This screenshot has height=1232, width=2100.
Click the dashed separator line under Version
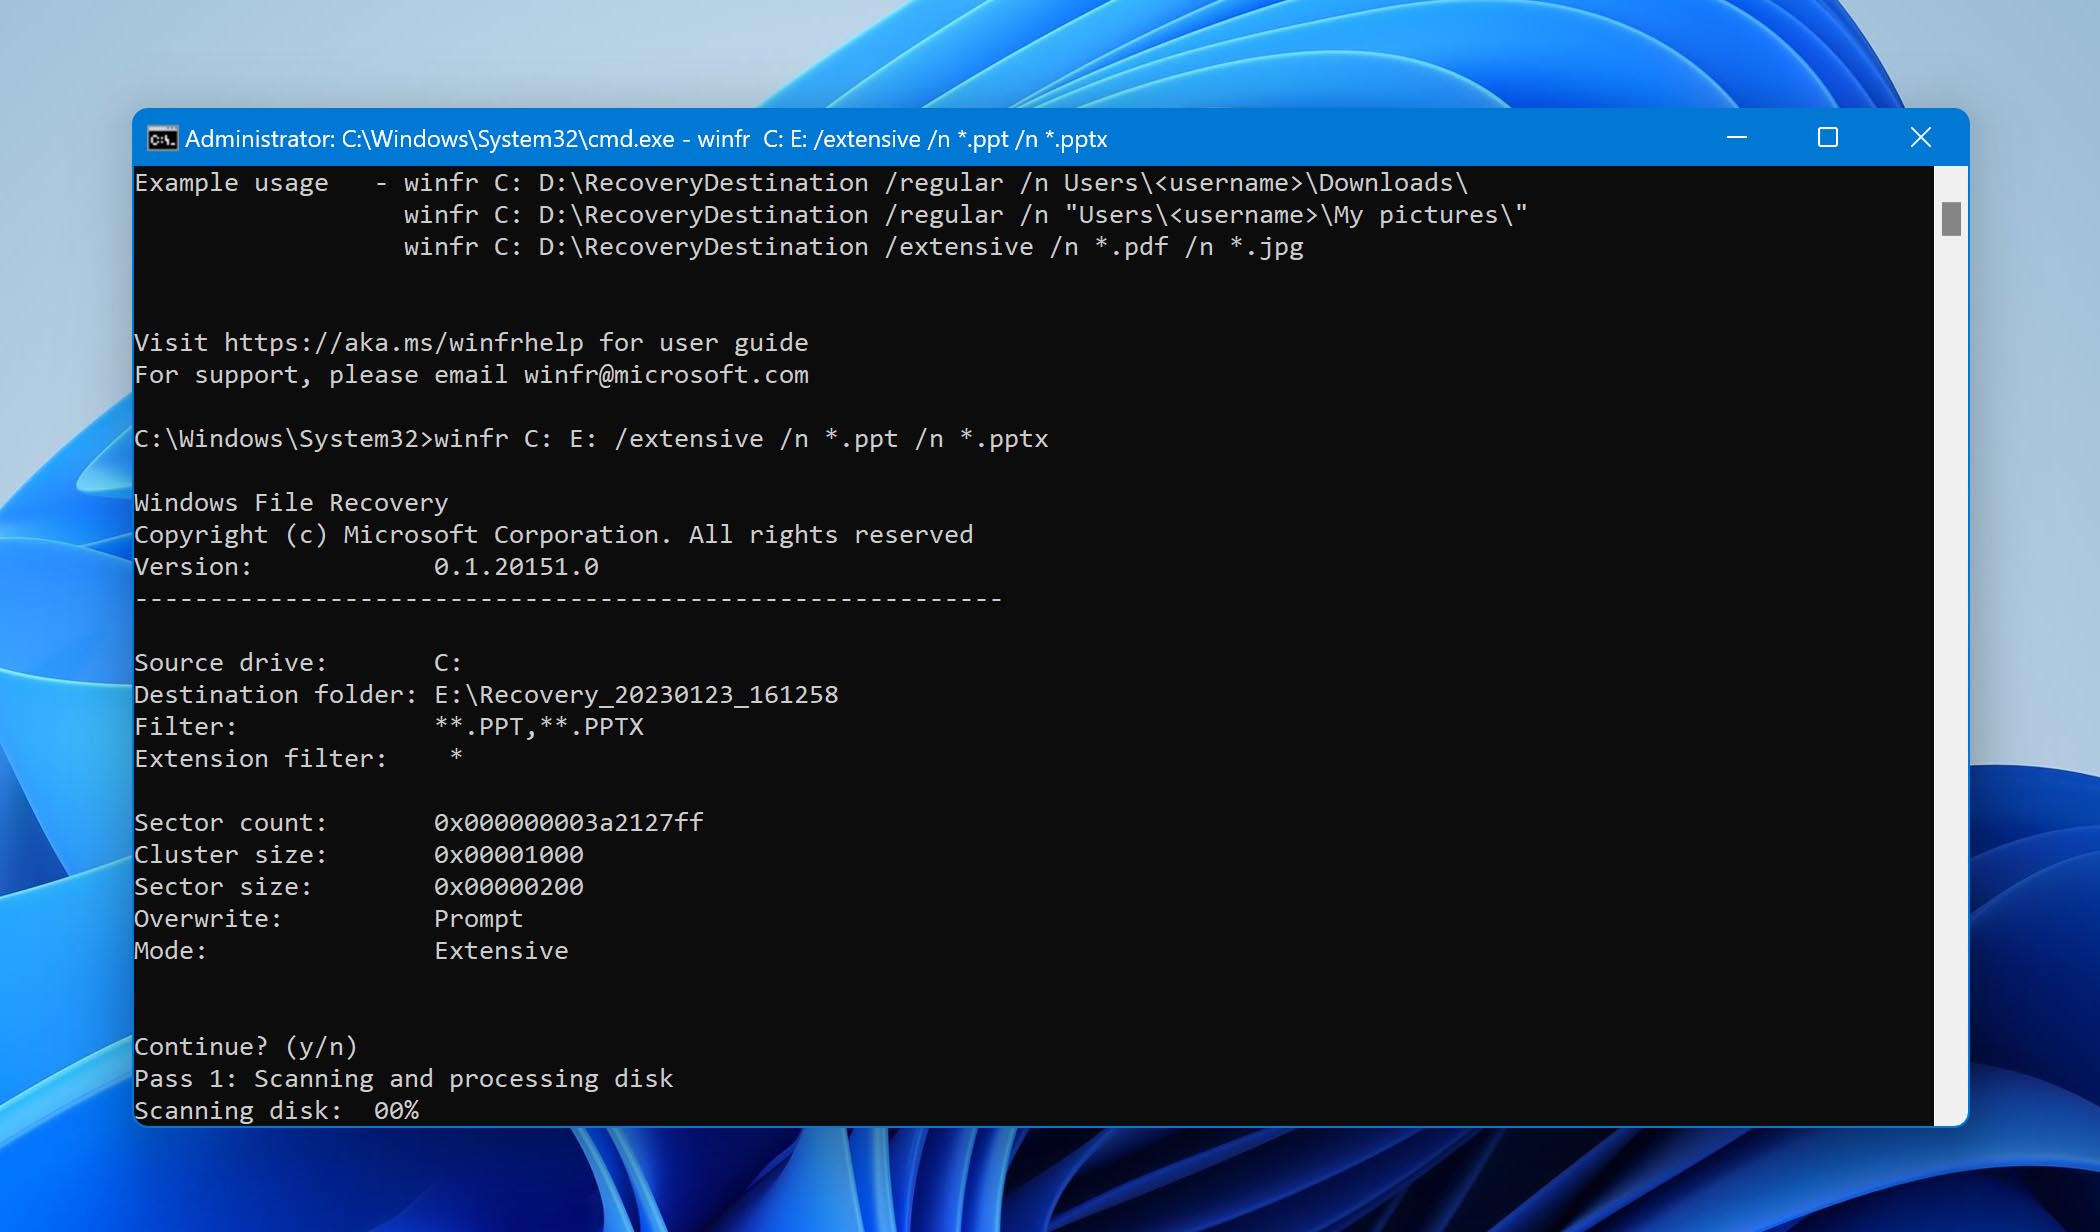click(x=568, y=599)
